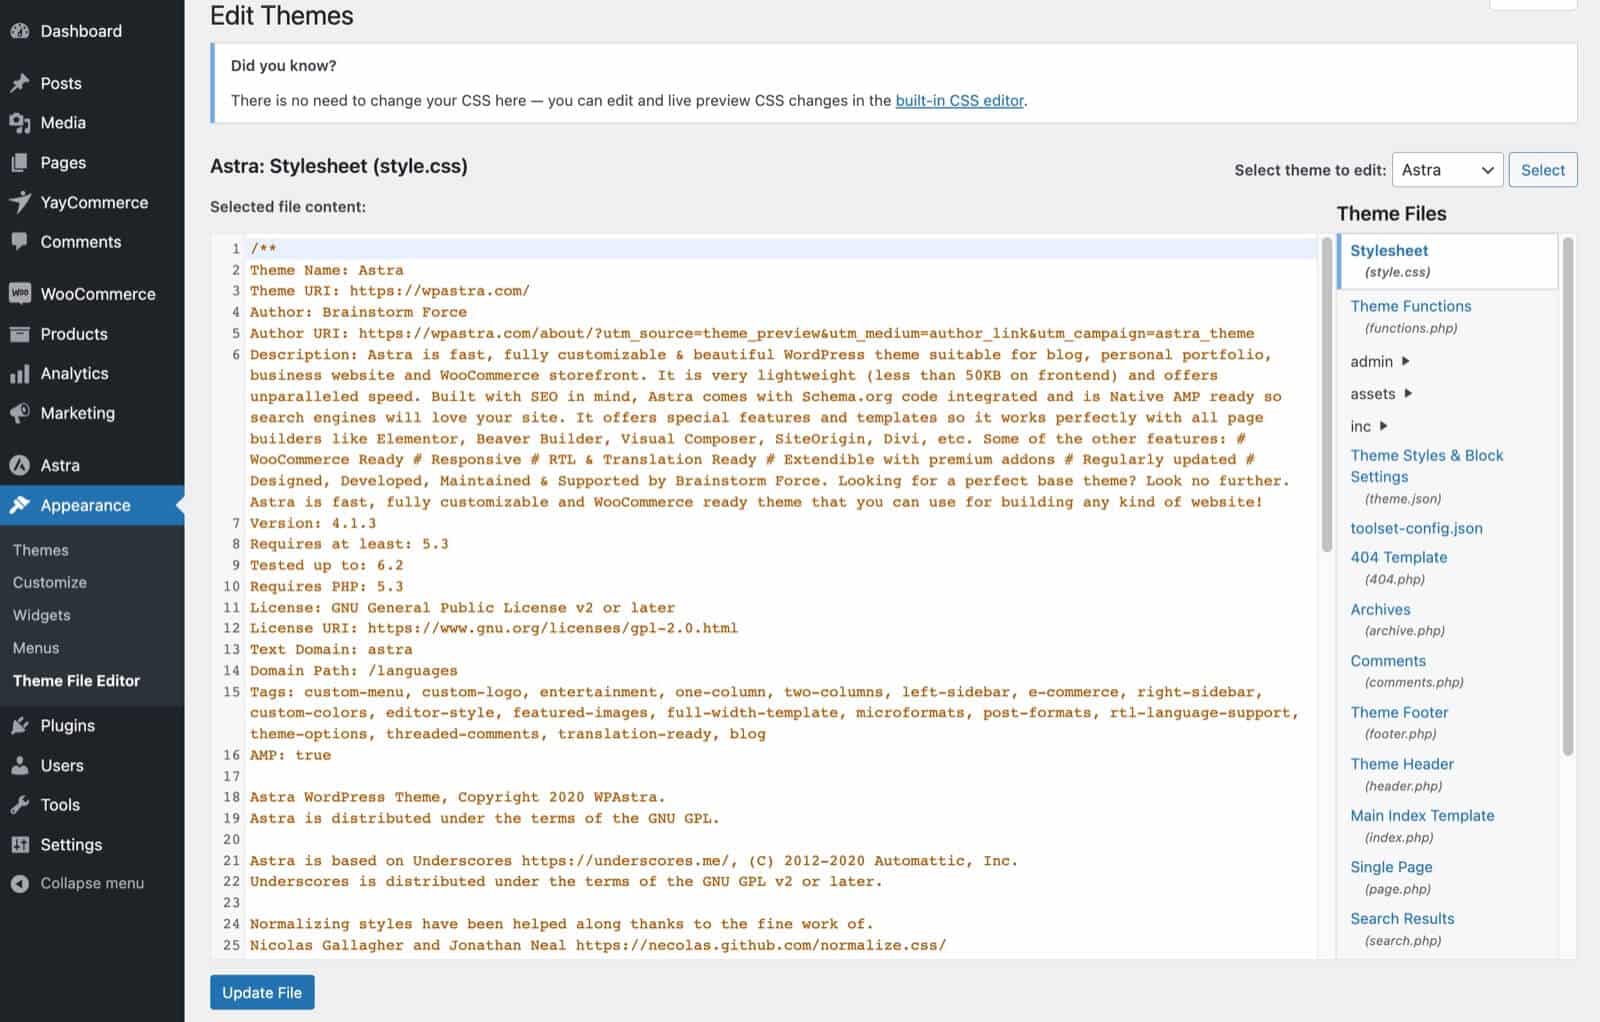
Task: Open the Comments comments.php theme file
Action: 1407,671
